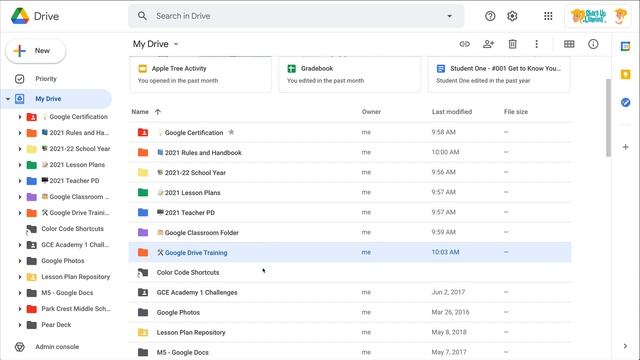Click the Remove trash icon

pos(513,44)
